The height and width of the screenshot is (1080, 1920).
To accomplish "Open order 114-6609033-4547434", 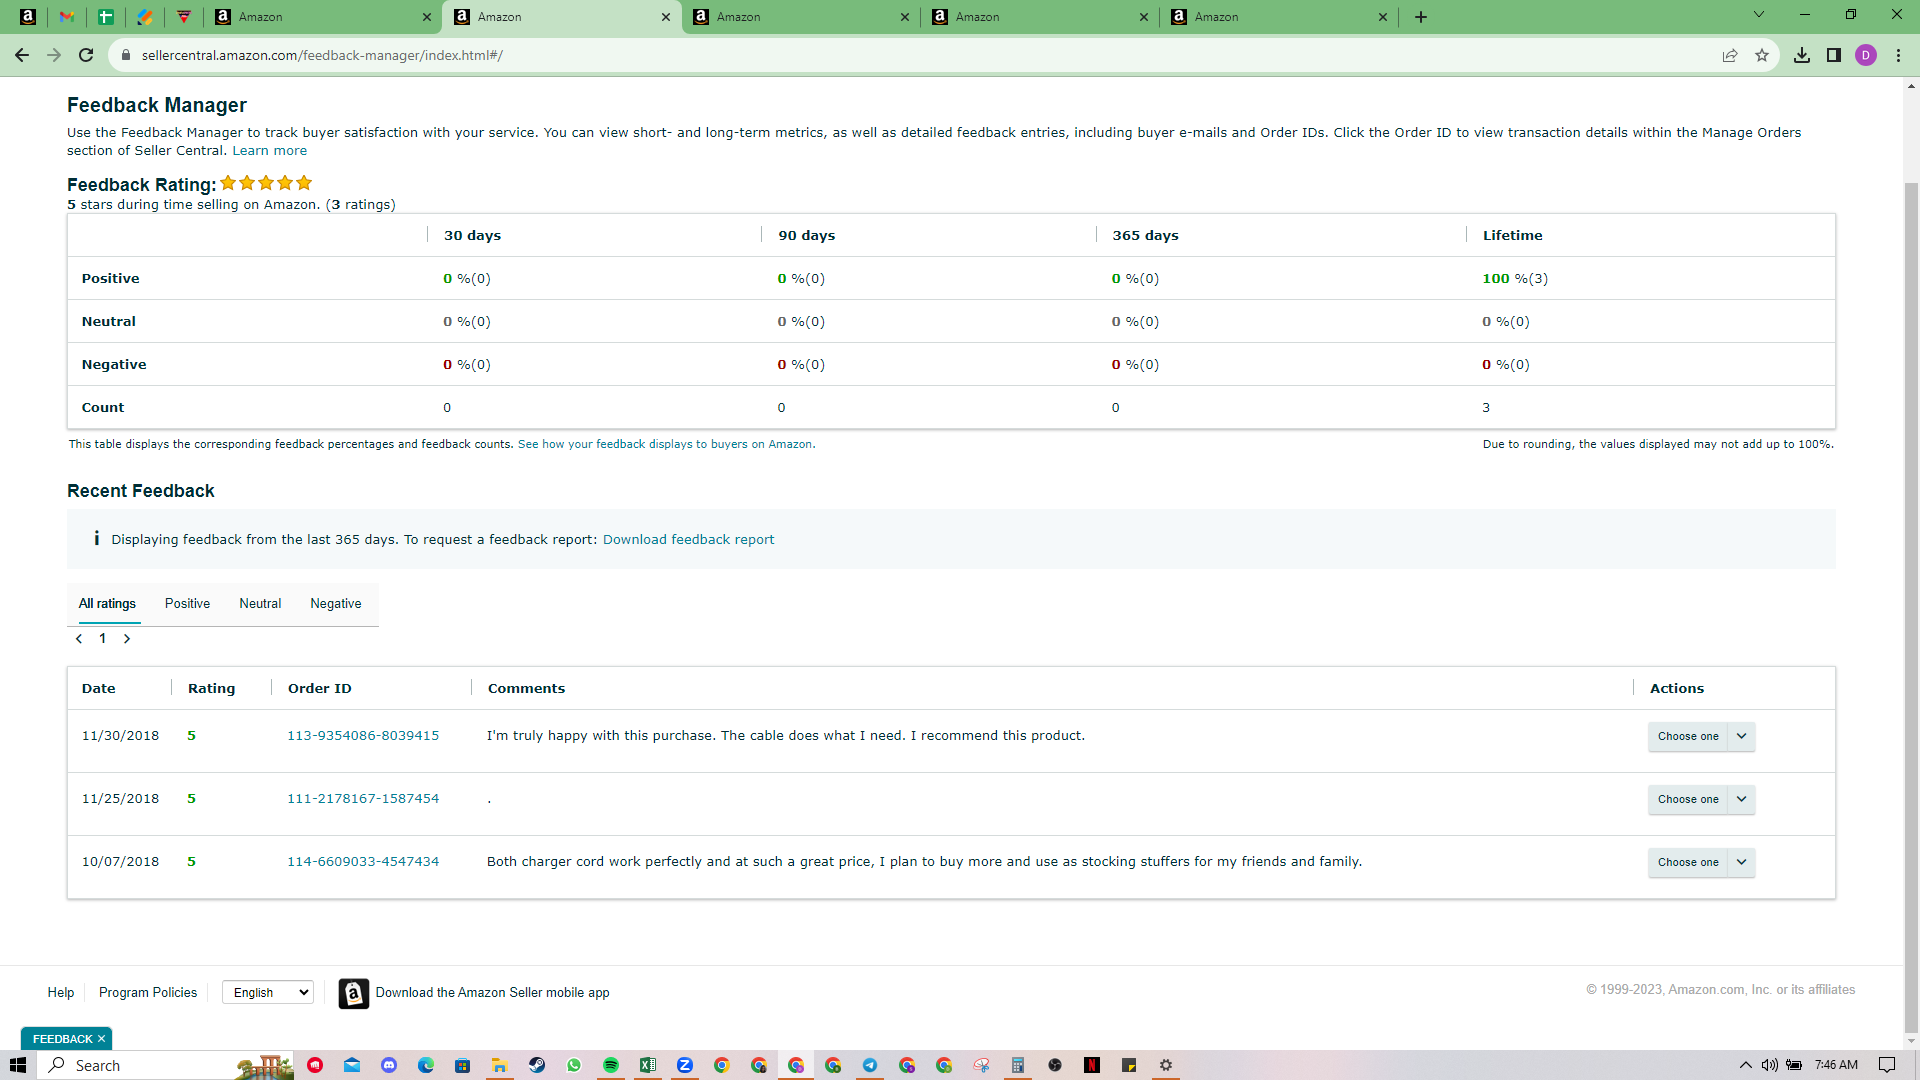I will 363,862.
